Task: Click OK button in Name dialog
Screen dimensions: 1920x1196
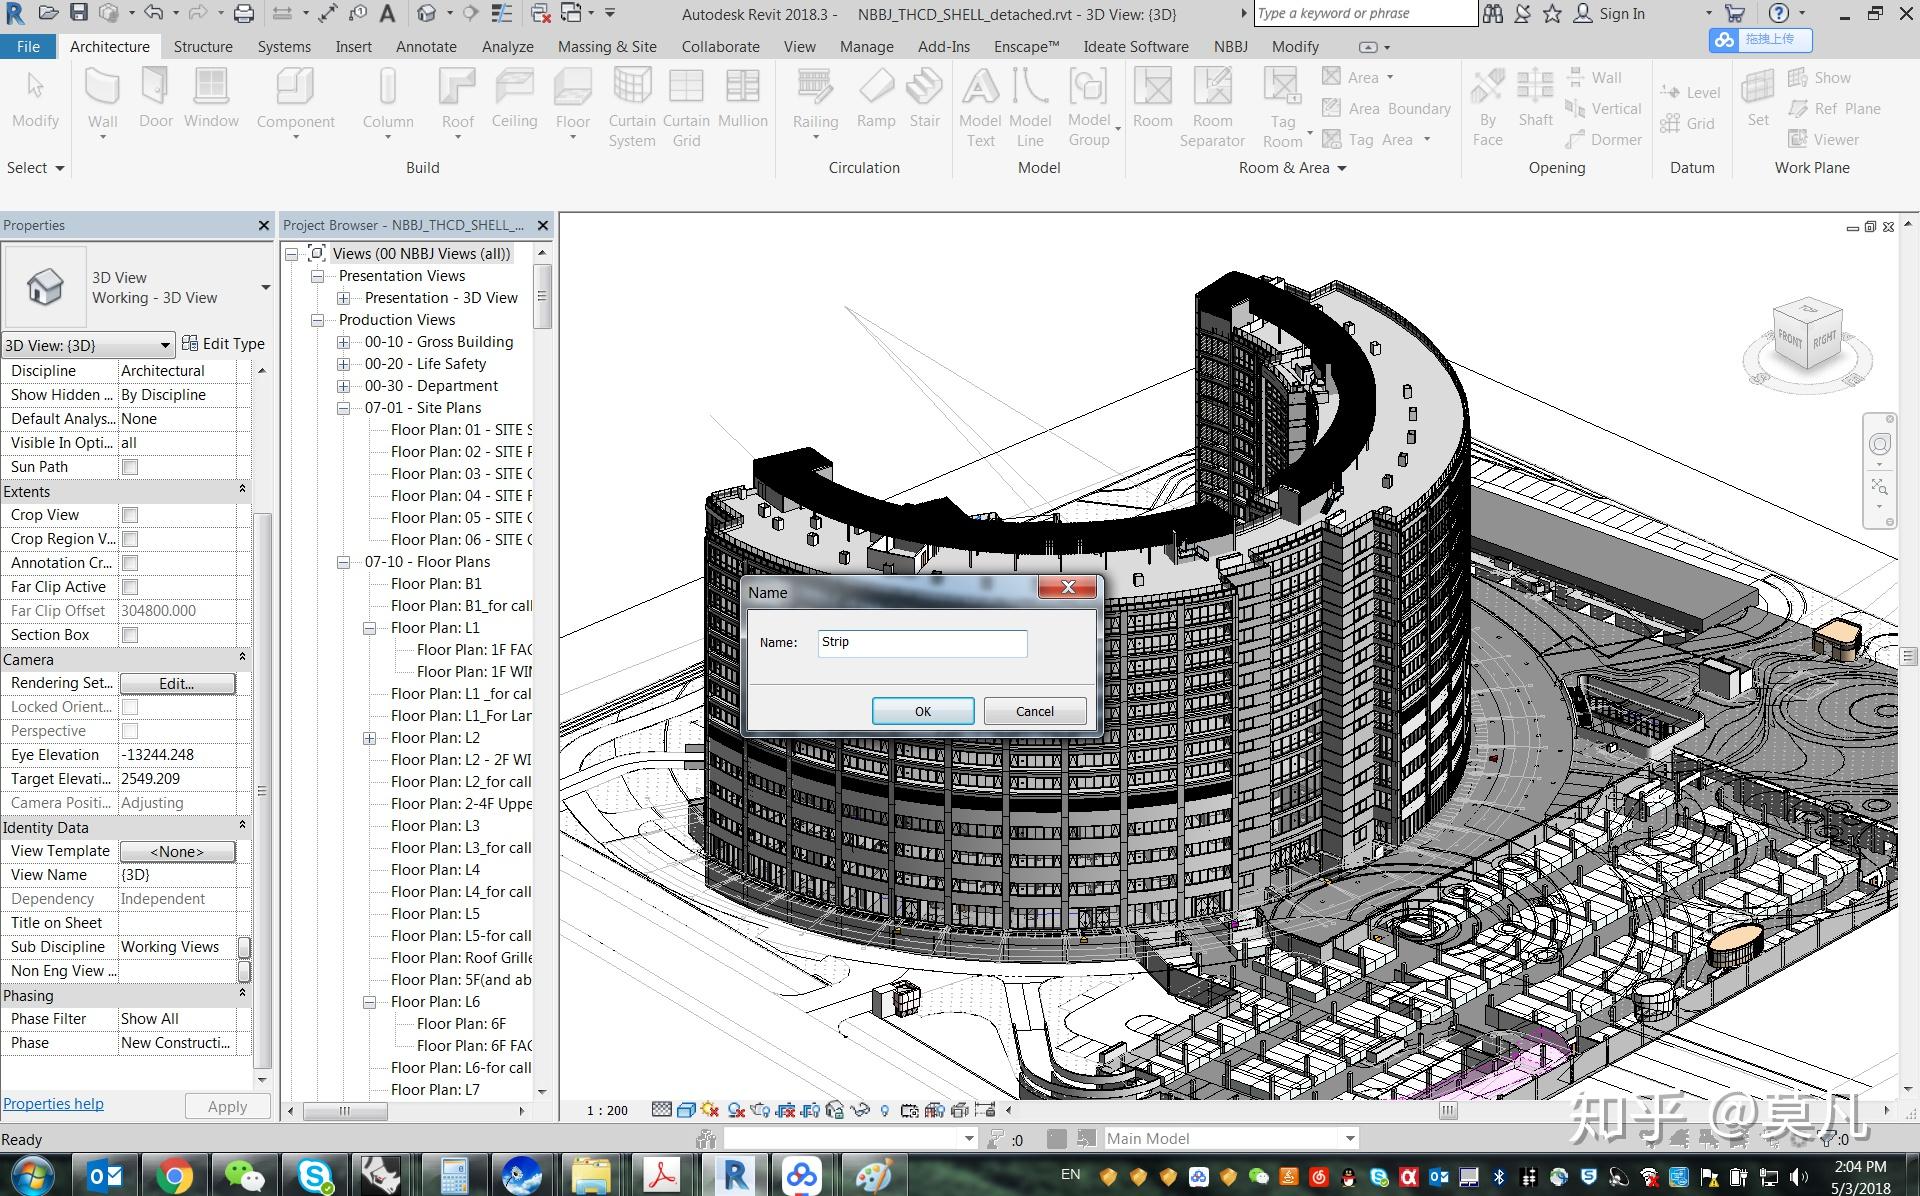Action: tap(923, 711)
